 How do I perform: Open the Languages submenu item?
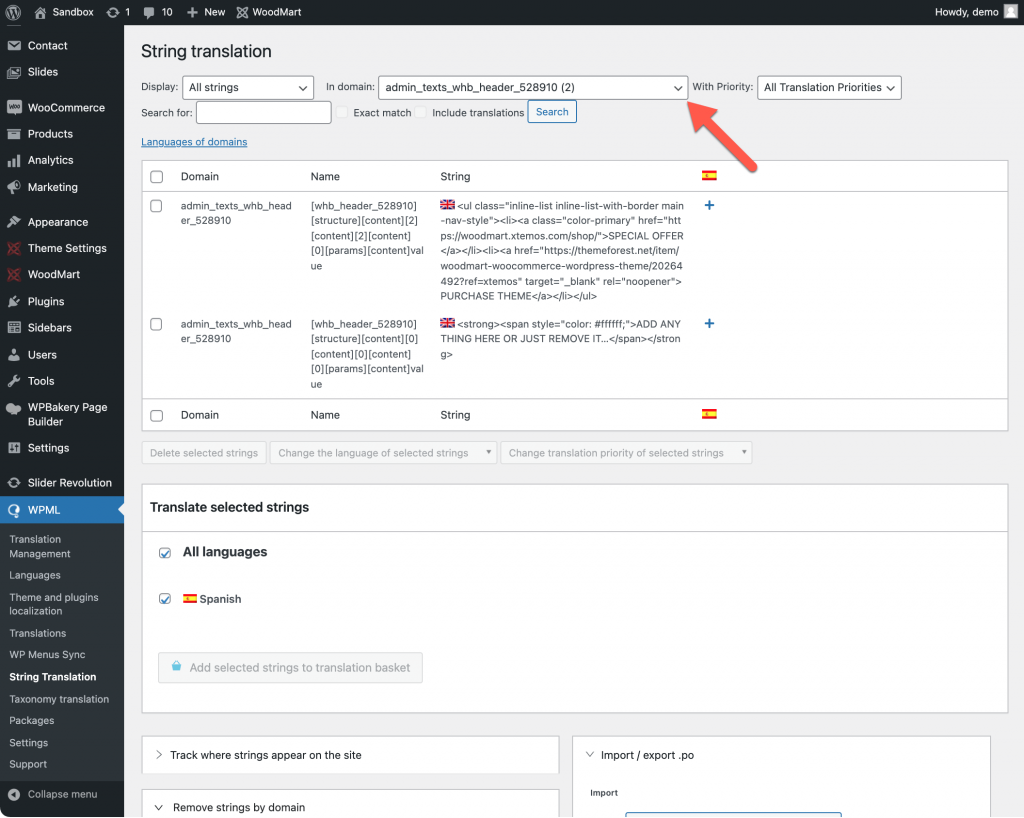coord(35,575)
